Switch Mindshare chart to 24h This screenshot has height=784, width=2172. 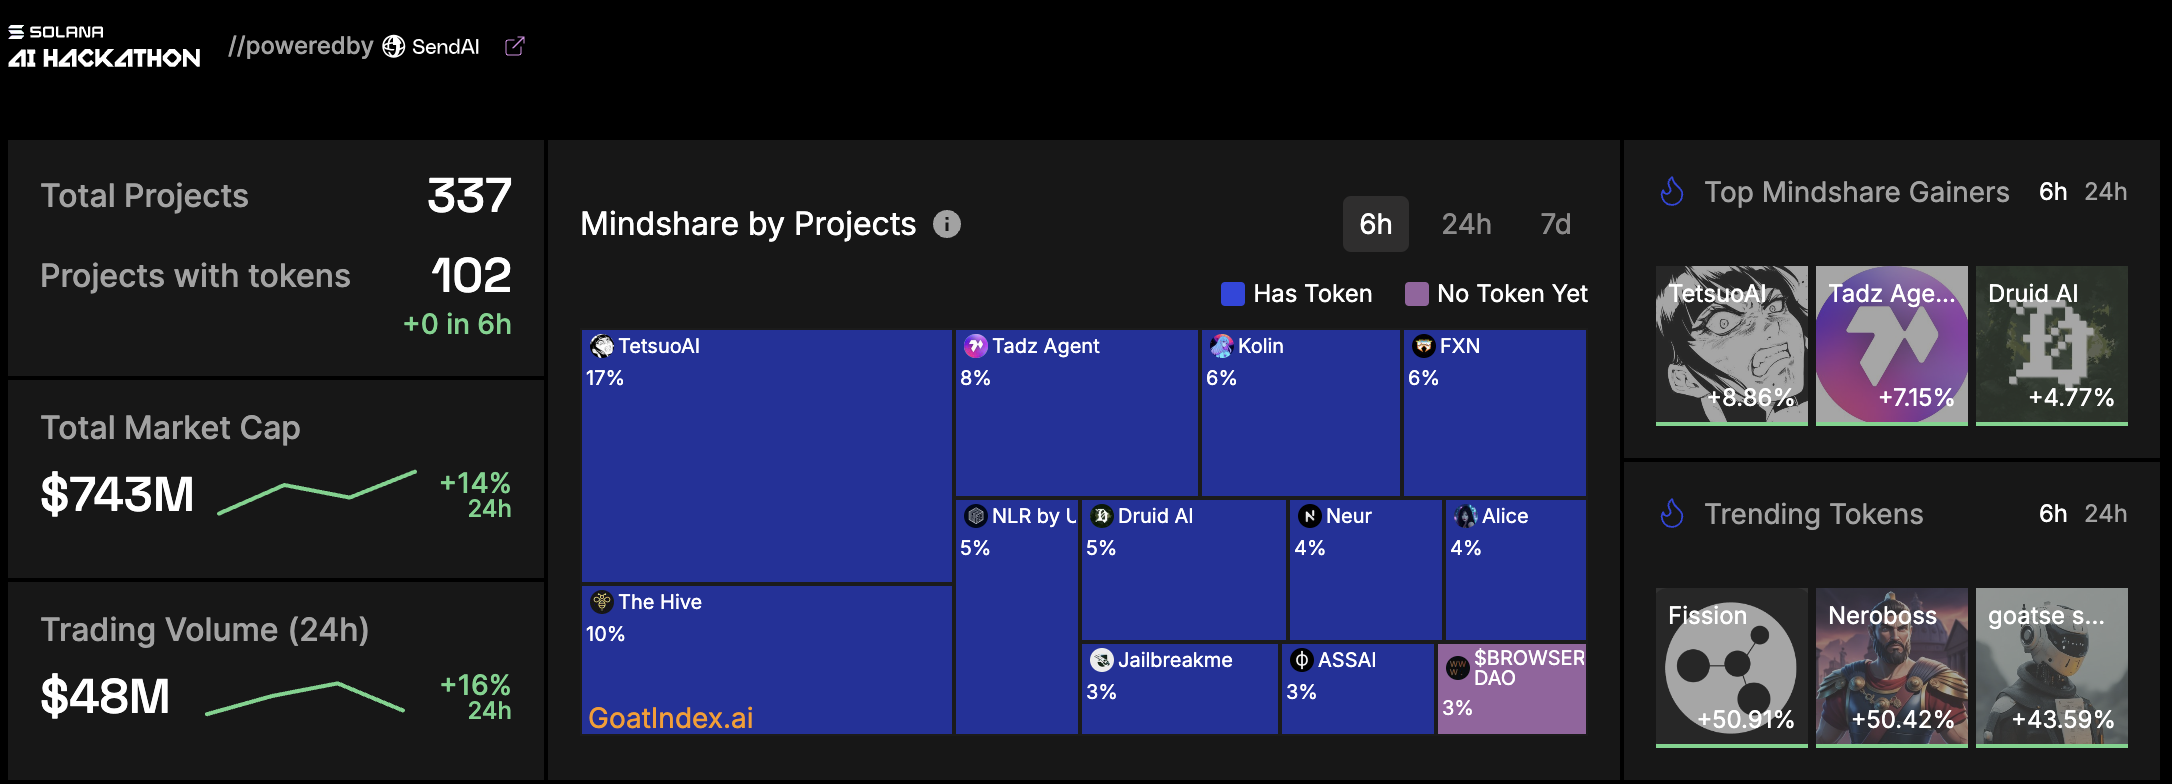coord(1466,224)
